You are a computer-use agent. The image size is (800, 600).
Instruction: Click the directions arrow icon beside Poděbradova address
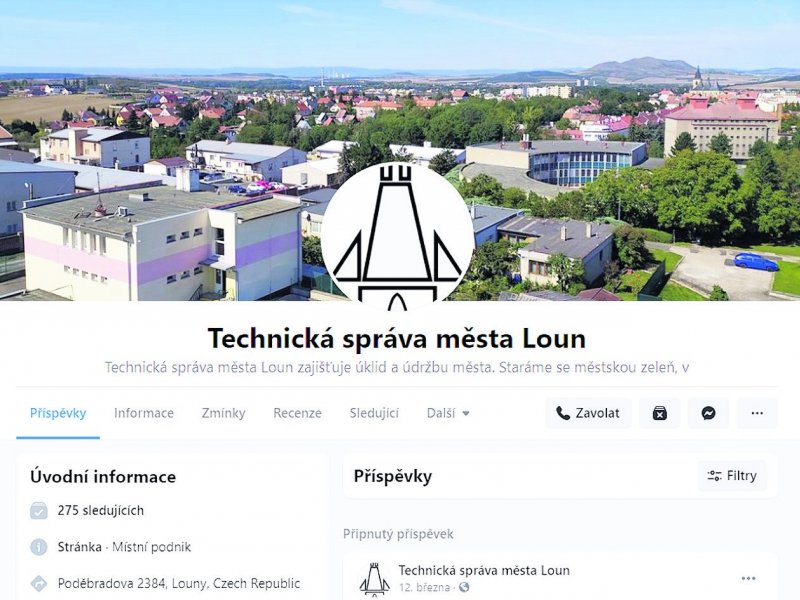pos(39,583)
